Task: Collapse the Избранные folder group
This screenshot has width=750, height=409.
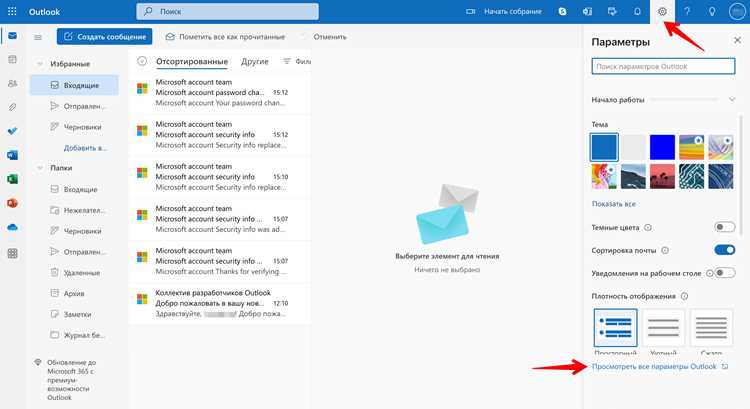Action: click(40, 64)
